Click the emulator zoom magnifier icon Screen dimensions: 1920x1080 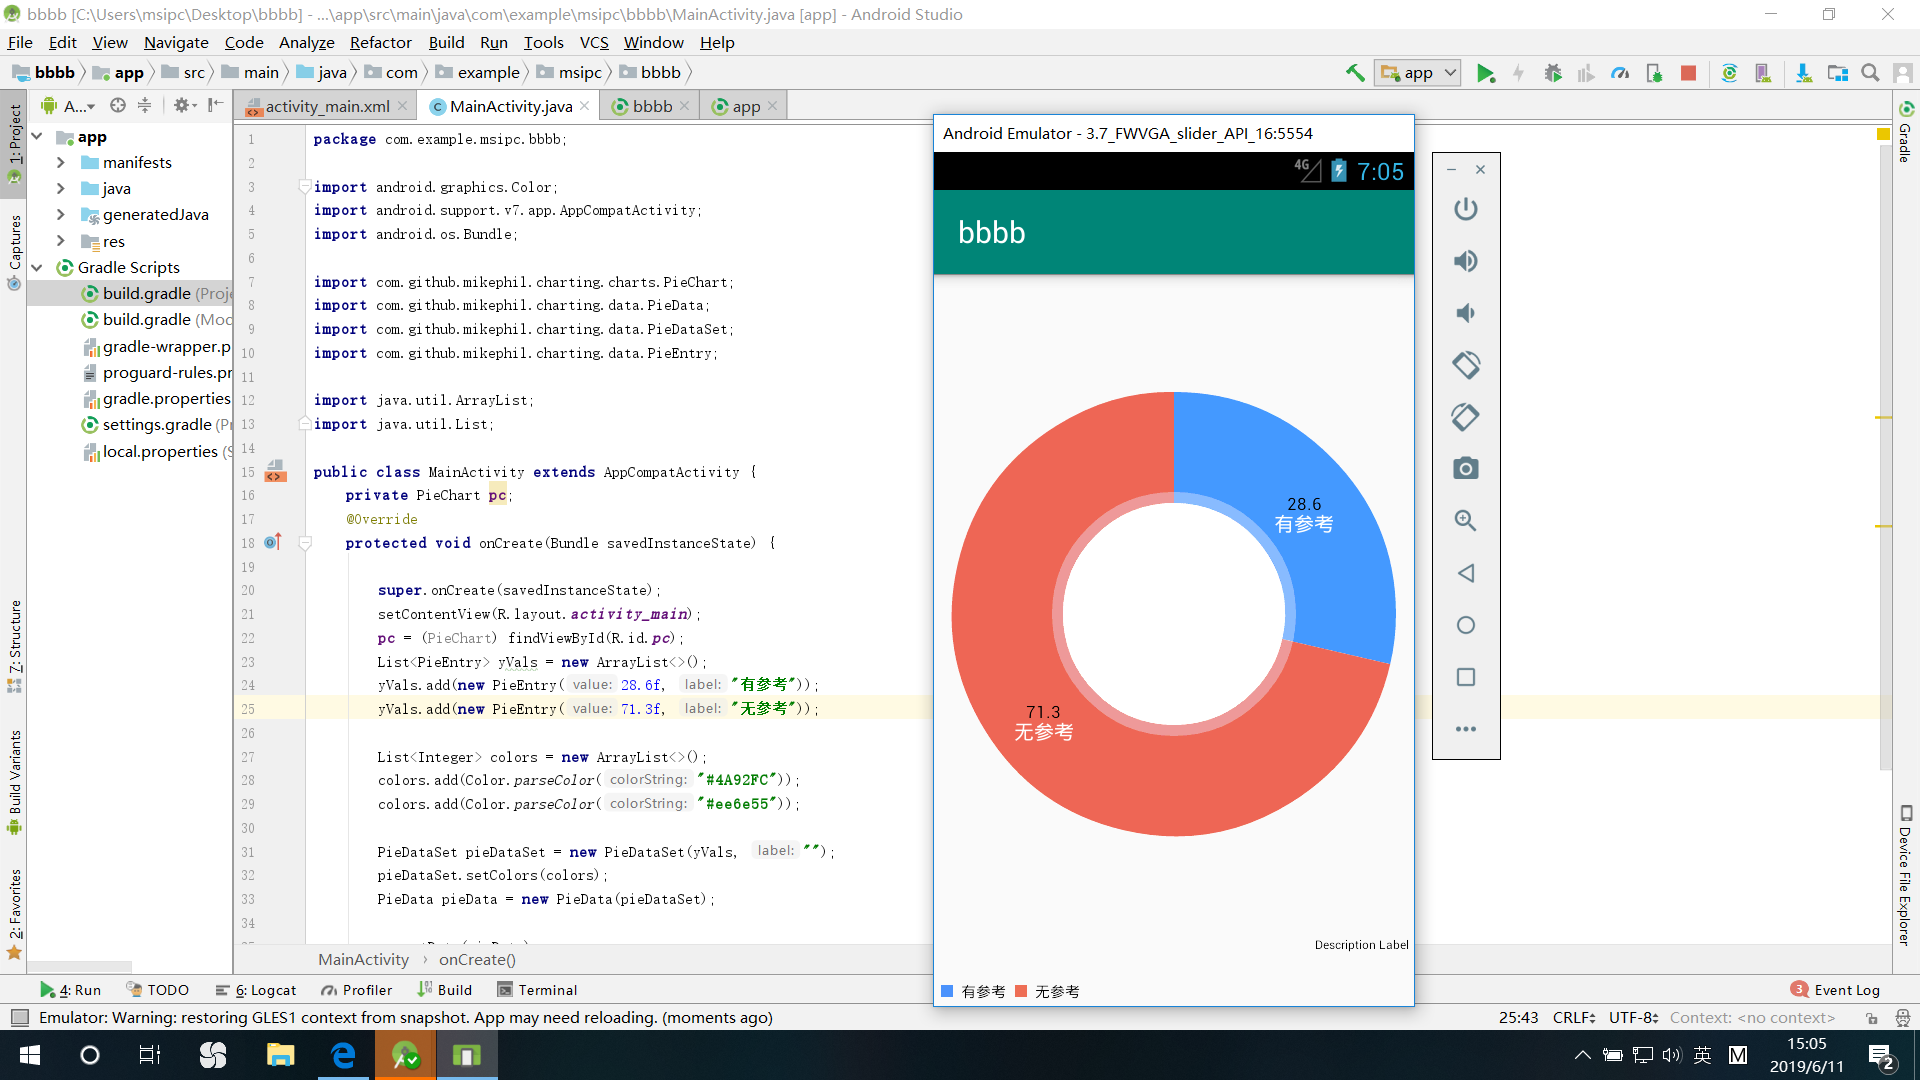1465,521
